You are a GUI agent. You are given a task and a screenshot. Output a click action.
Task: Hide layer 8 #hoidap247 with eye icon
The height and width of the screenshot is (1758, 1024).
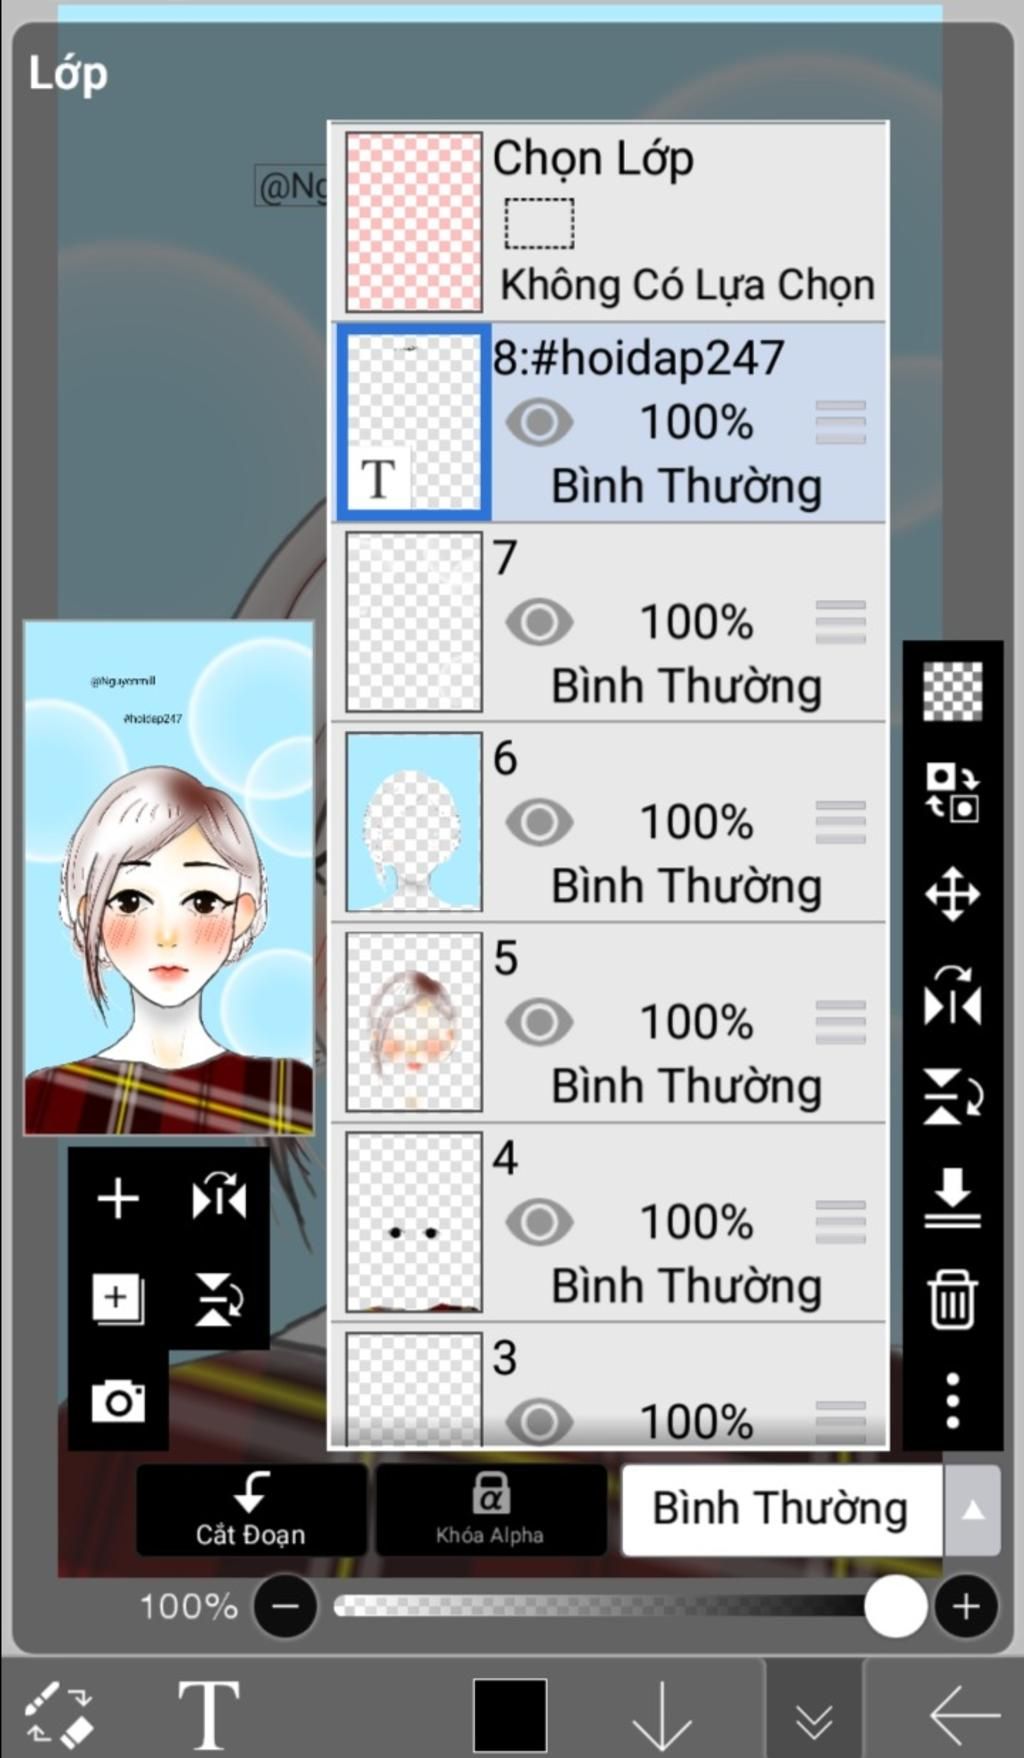click(x=539, y=422)
